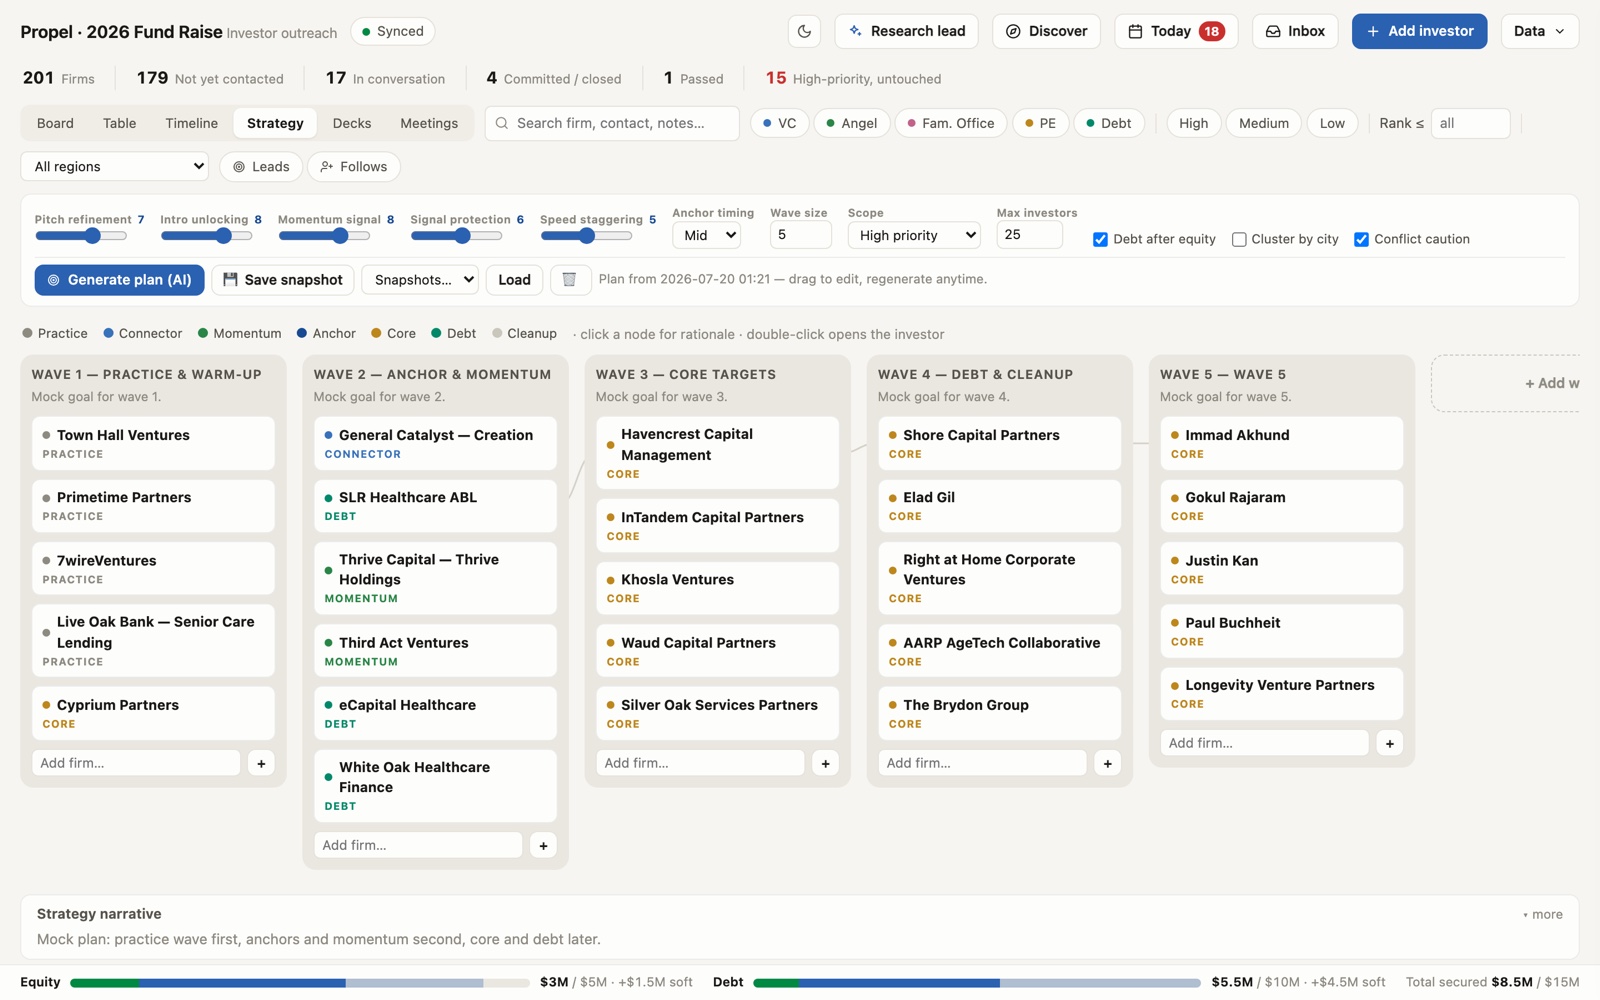
Task: Select the Strategy tab
Action: (x=275, y=123)
